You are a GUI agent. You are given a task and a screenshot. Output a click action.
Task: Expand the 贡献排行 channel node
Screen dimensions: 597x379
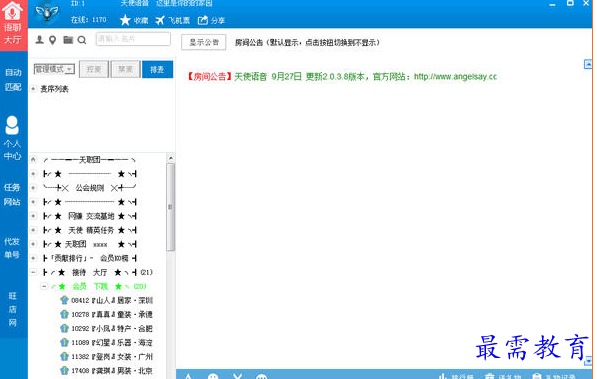pos(34,258)
